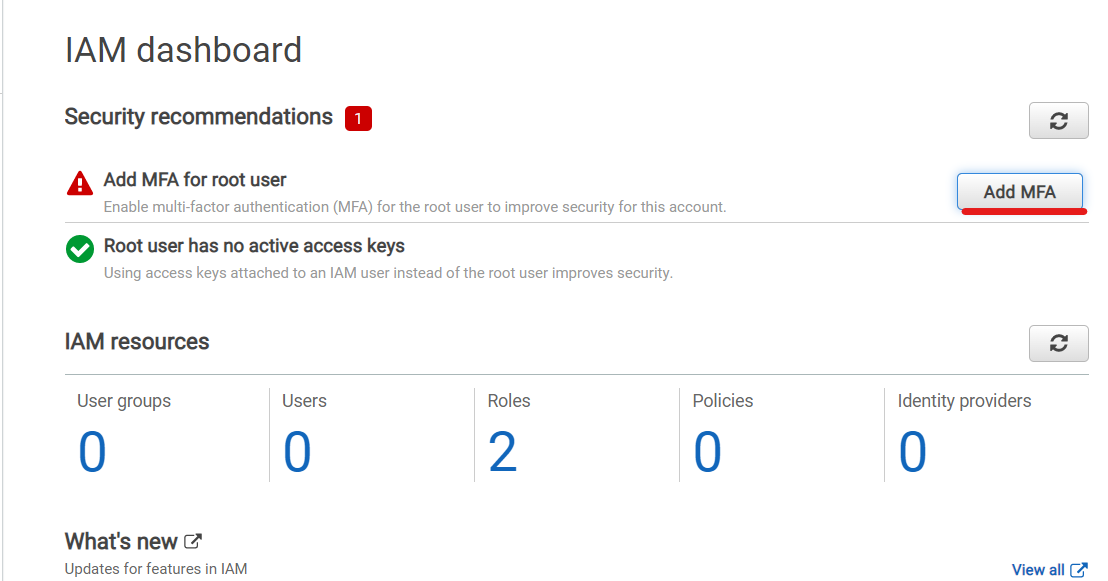Click the red warning triangle icon
This screenshot has height=581, width=1108.
pyautogui.click(x=80, y=183)
